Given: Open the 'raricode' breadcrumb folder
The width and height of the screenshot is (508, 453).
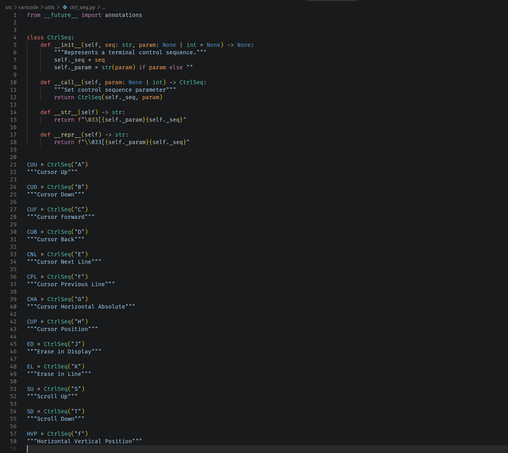Looking at the screenshot, I should point(28,7).
